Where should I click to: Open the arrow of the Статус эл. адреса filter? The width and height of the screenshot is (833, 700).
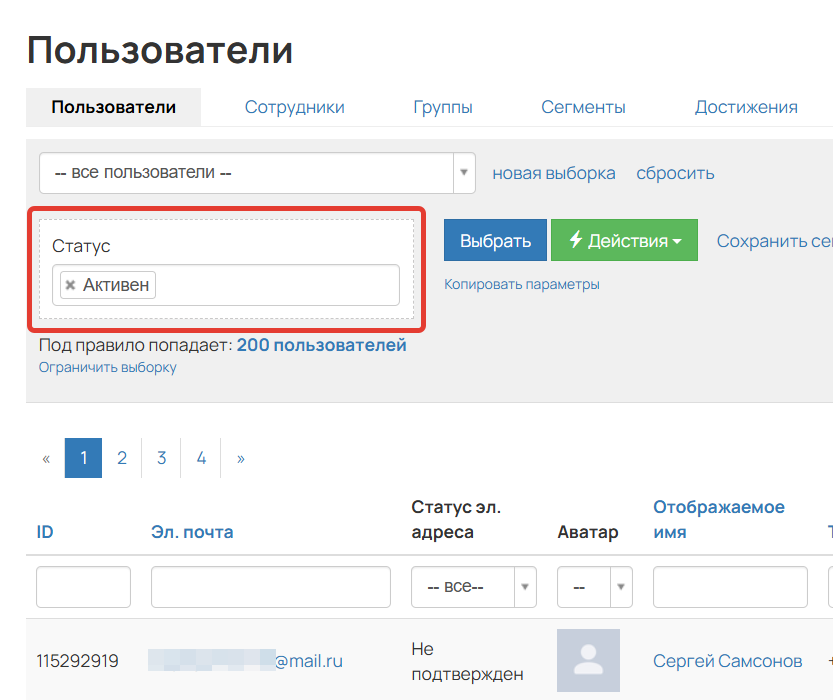526,587
